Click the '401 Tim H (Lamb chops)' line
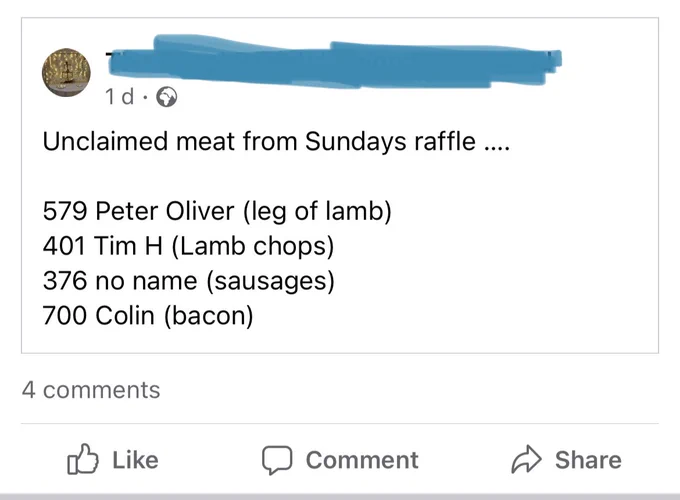The image size is (680, 500). [x=188, y=246]
